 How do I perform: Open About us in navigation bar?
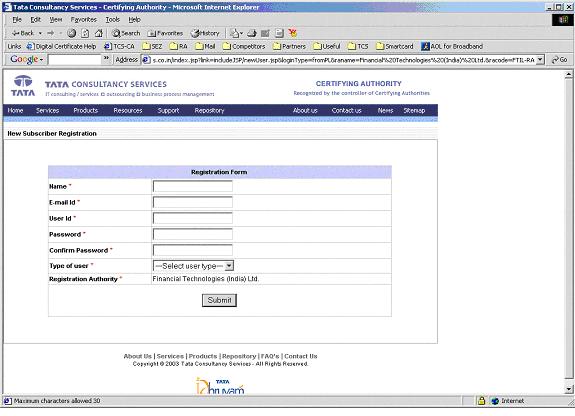tap(305, 110)
